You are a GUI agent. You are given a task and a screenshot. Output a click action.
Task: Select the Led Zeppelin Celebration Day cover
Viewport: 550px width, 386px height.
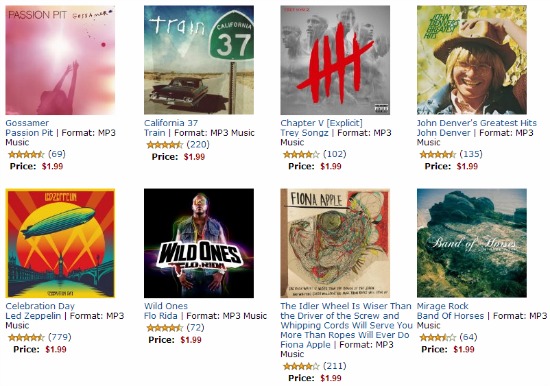(x=60, y=243)
